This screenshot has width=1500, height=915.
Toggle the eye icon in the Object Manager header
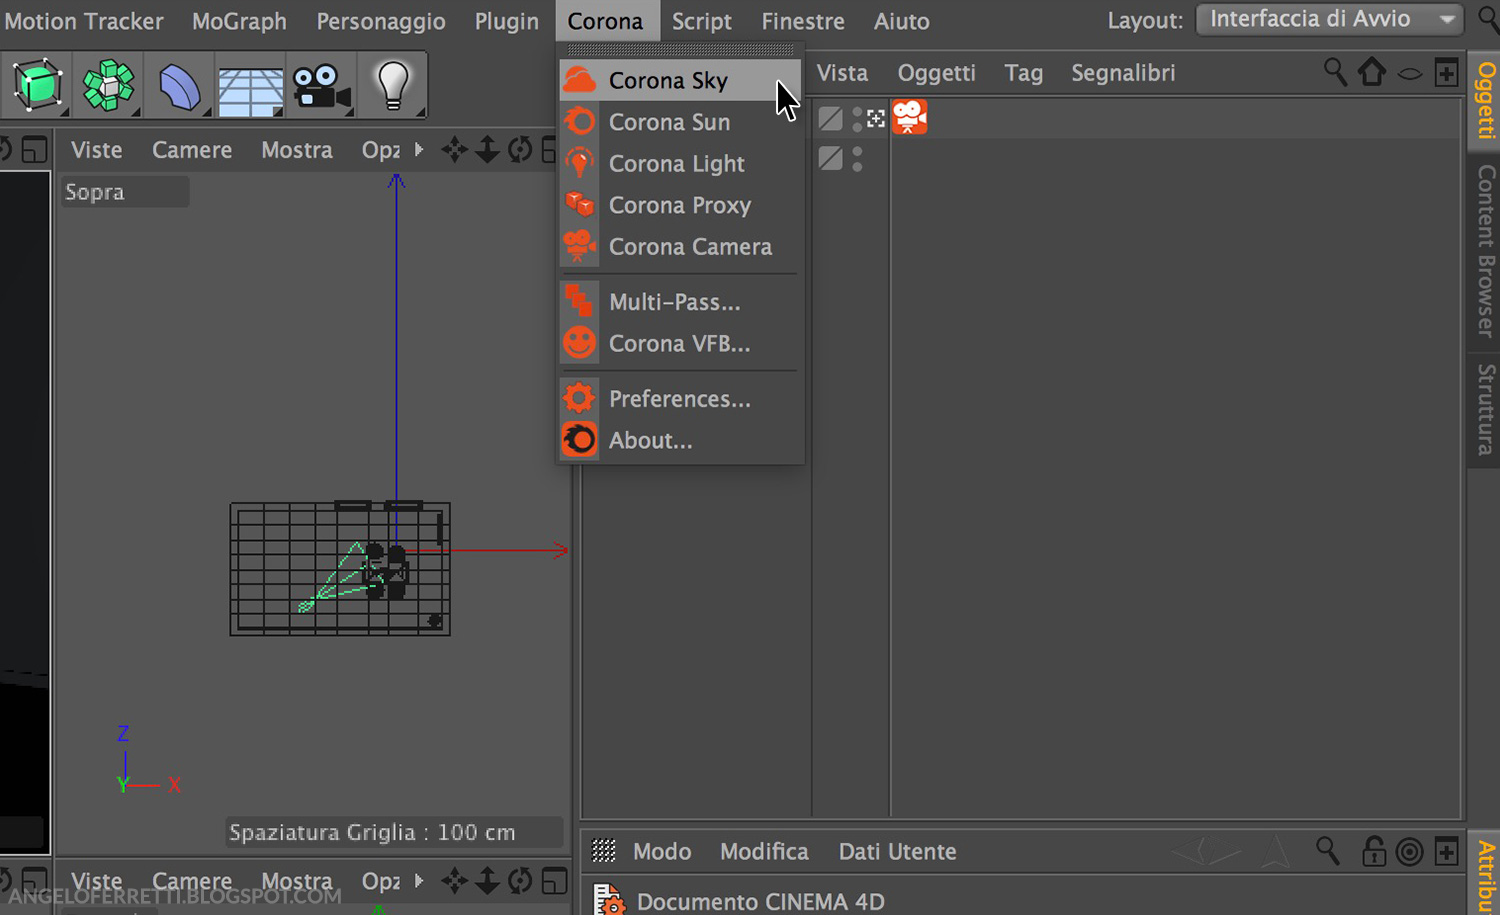(1409, 74)
